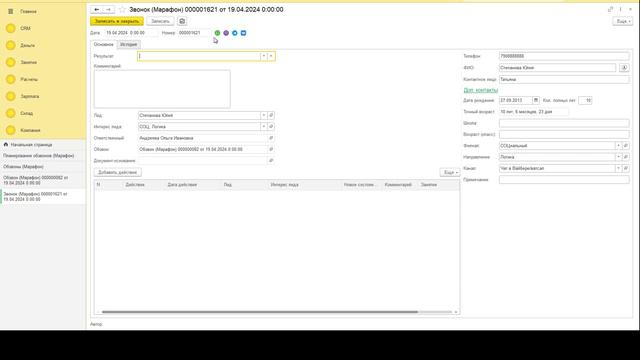Click the Записать button

(x=160, y=21)
